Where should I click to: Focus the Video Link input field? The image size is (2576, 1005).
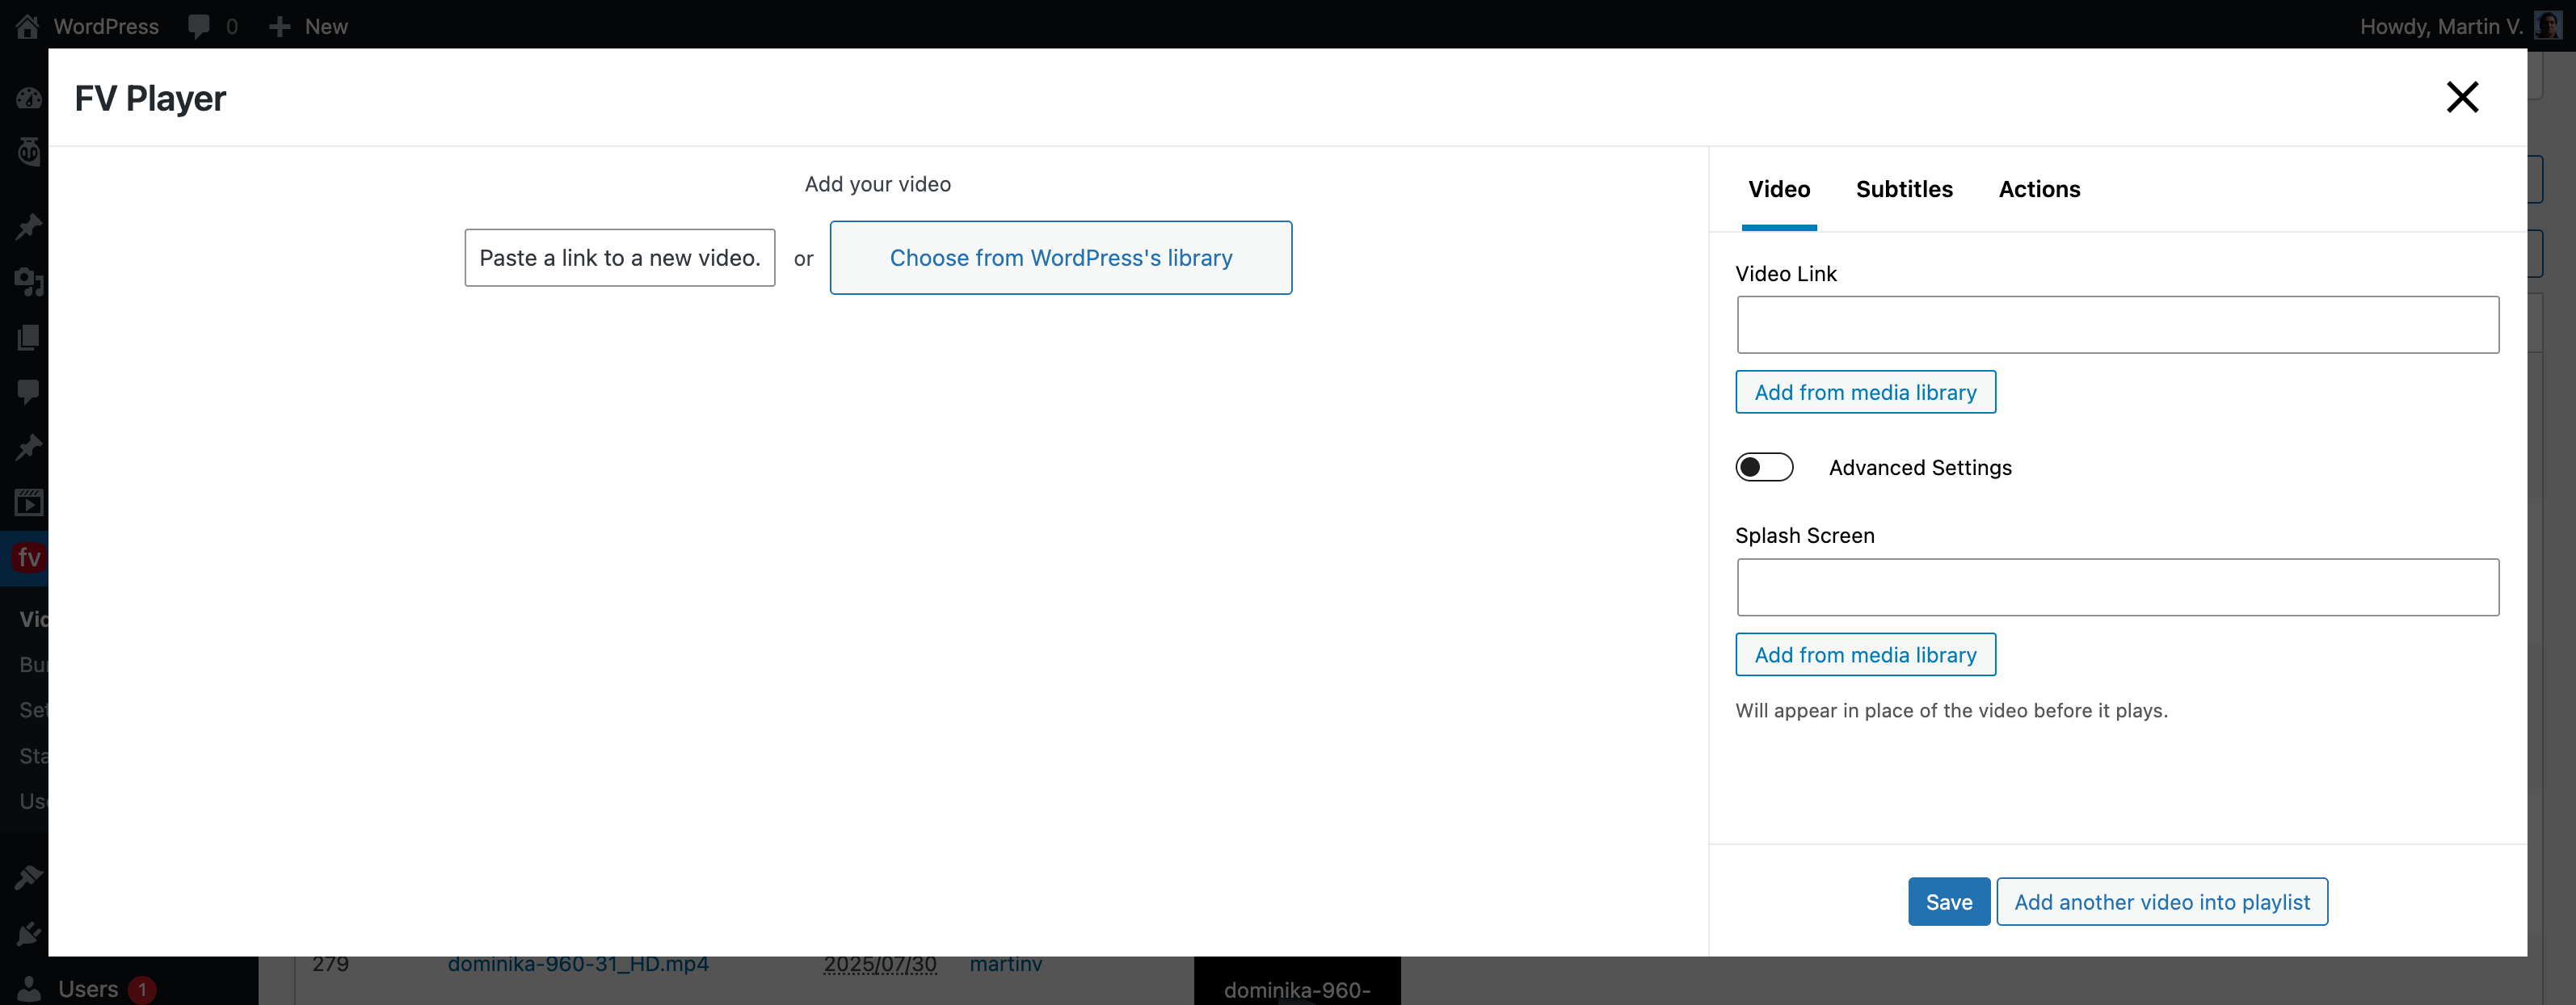2117,324
